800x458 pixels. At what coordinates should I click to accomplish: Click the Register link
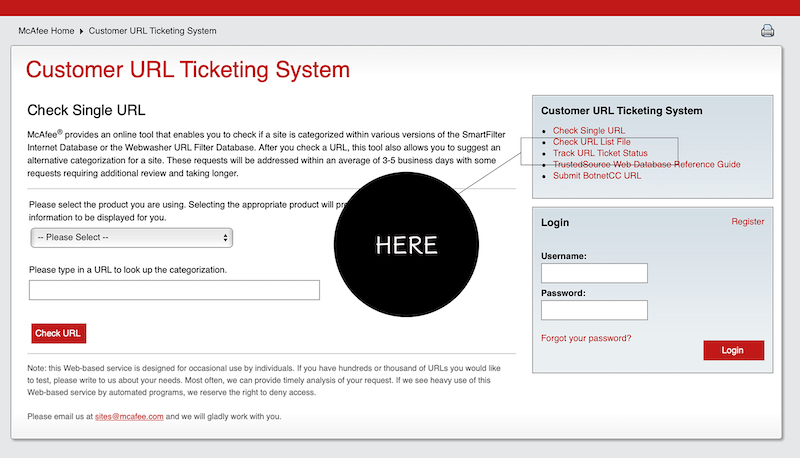[x=747, y=221]
